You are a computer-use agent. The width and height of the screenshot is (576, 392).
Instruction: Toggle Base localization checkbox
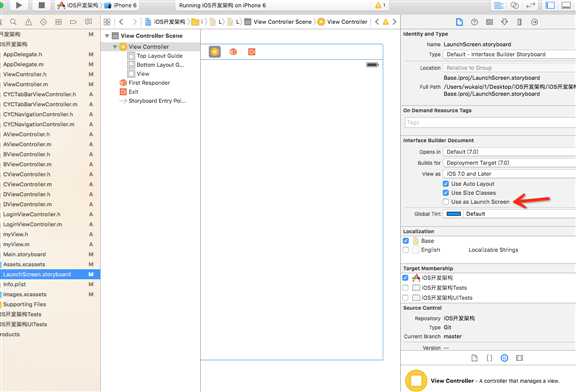406,241
